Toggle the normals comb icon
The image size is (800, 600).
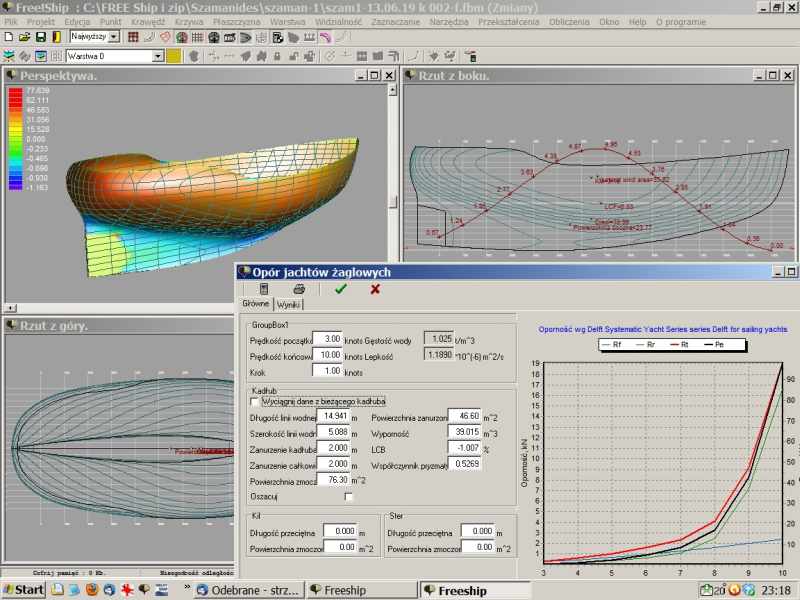coord(309,37)
